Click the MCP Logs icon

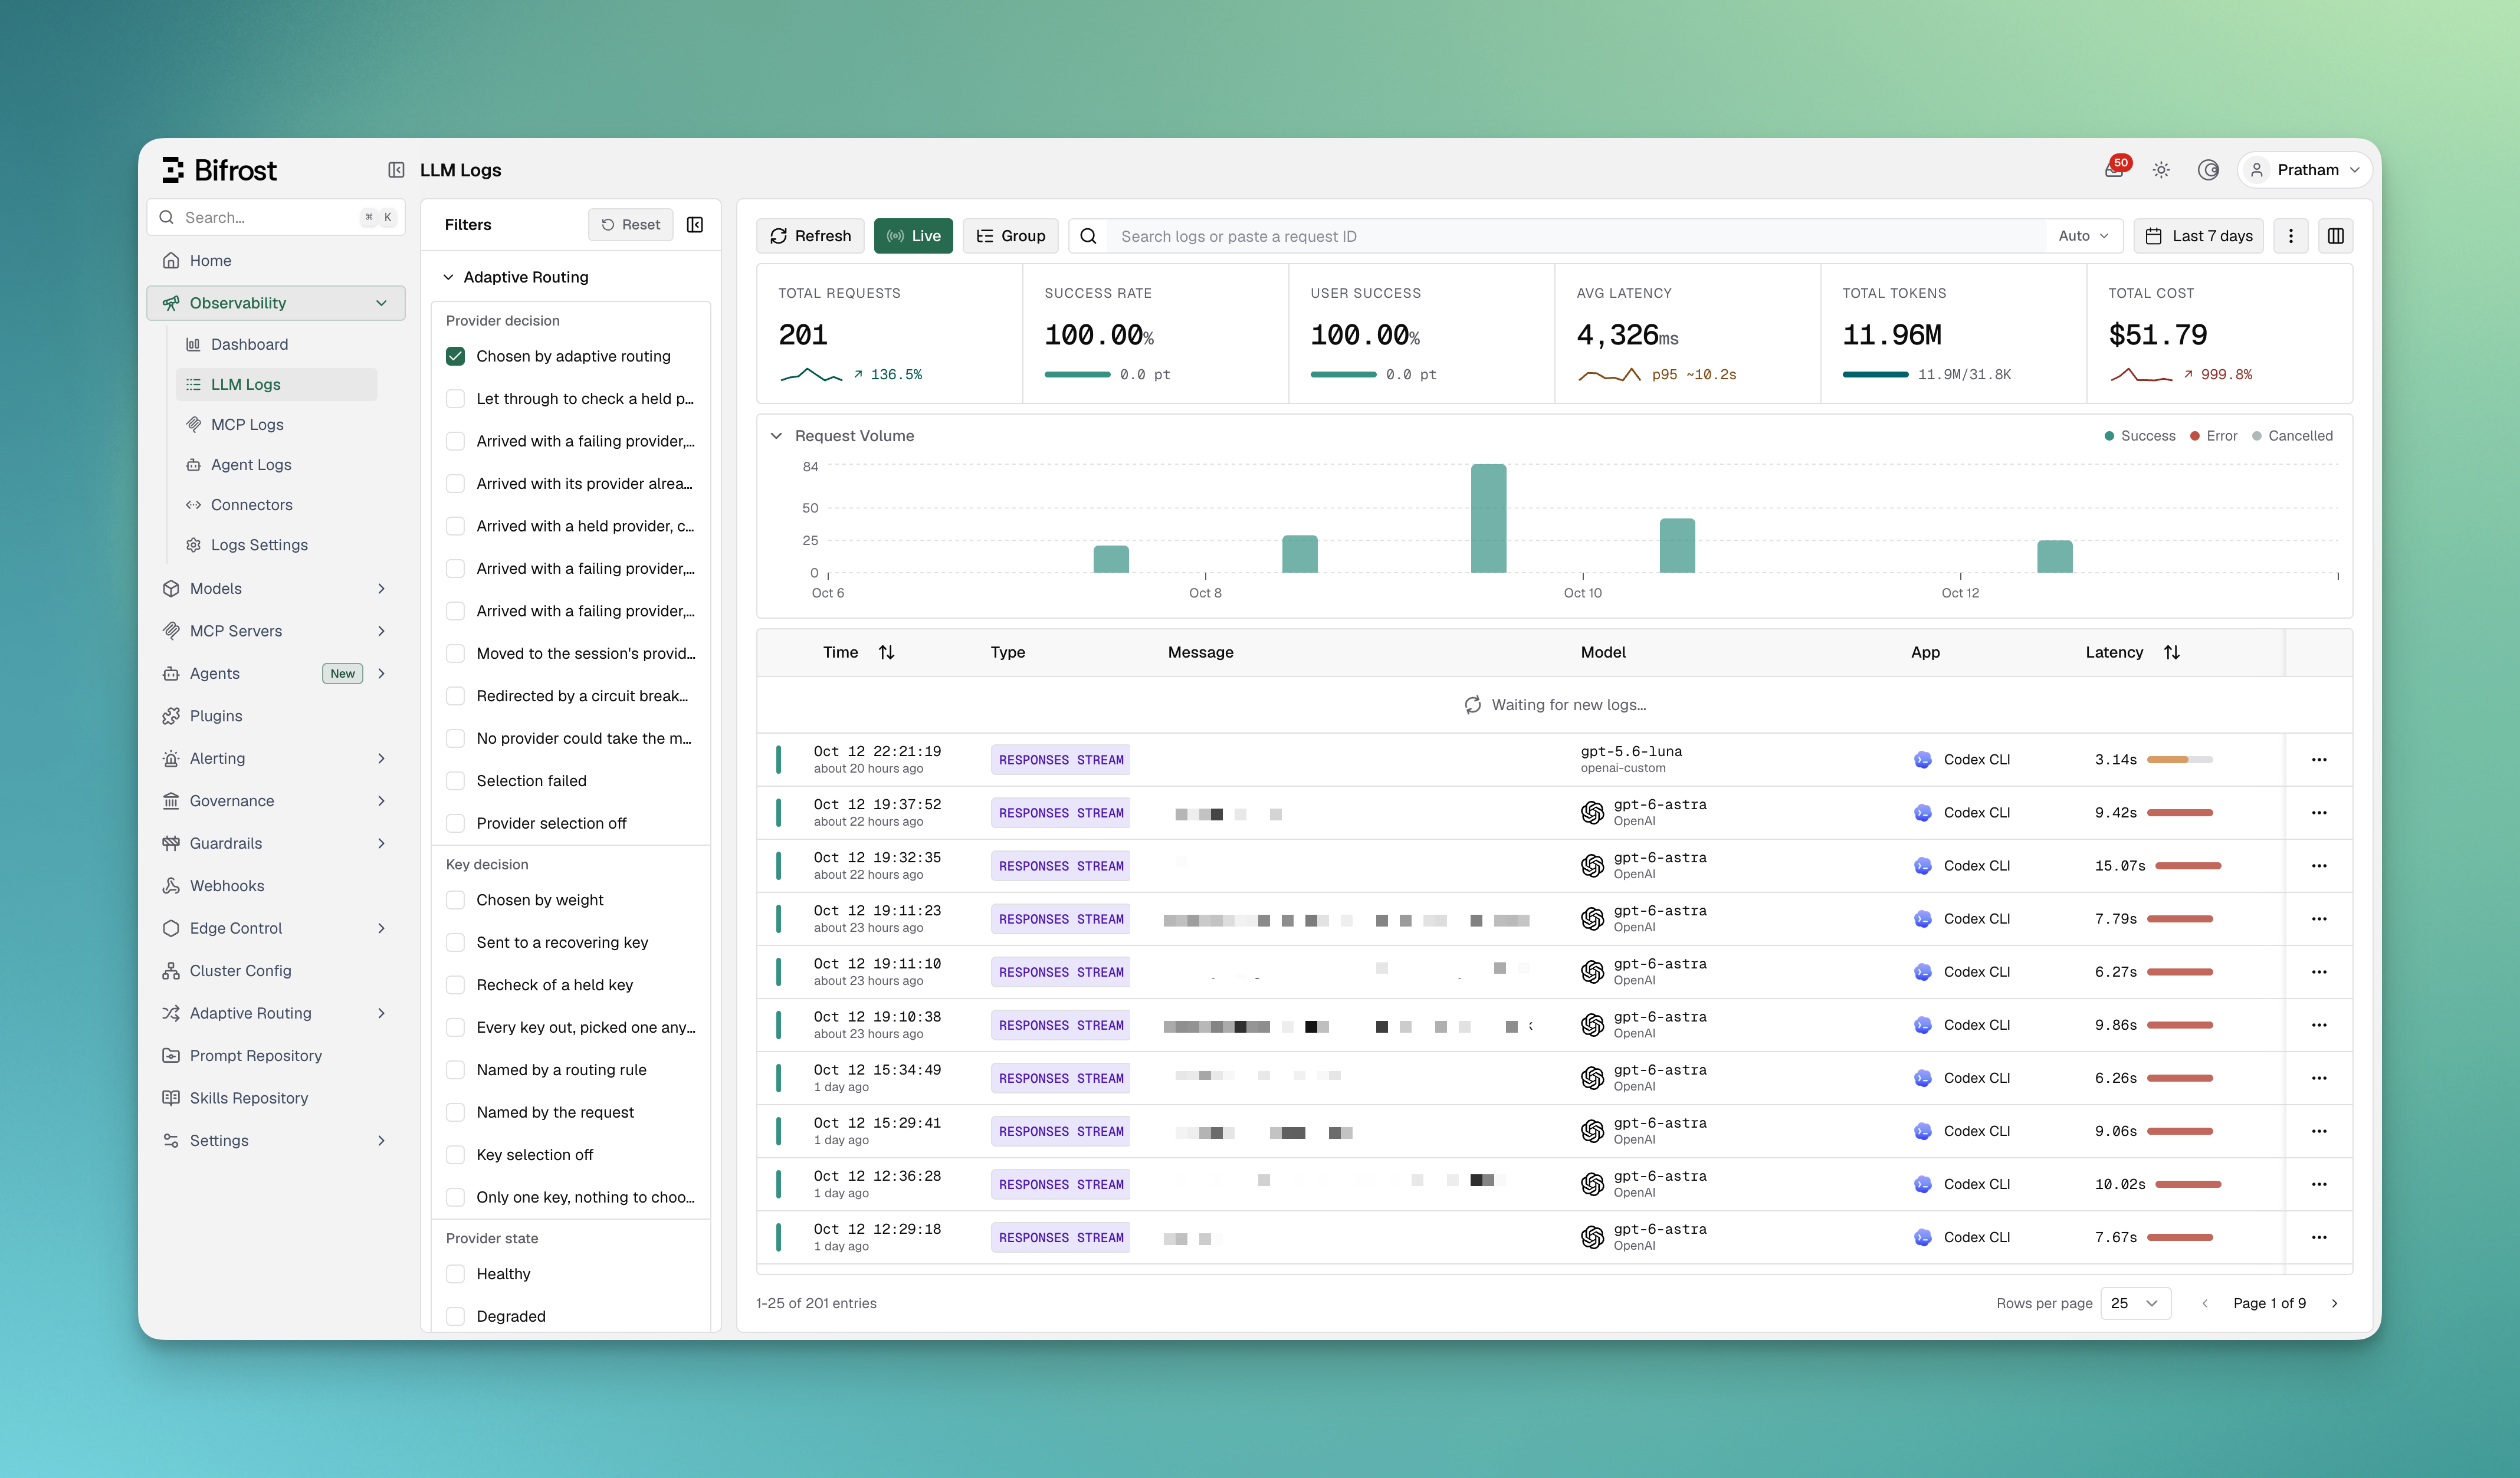194,424
